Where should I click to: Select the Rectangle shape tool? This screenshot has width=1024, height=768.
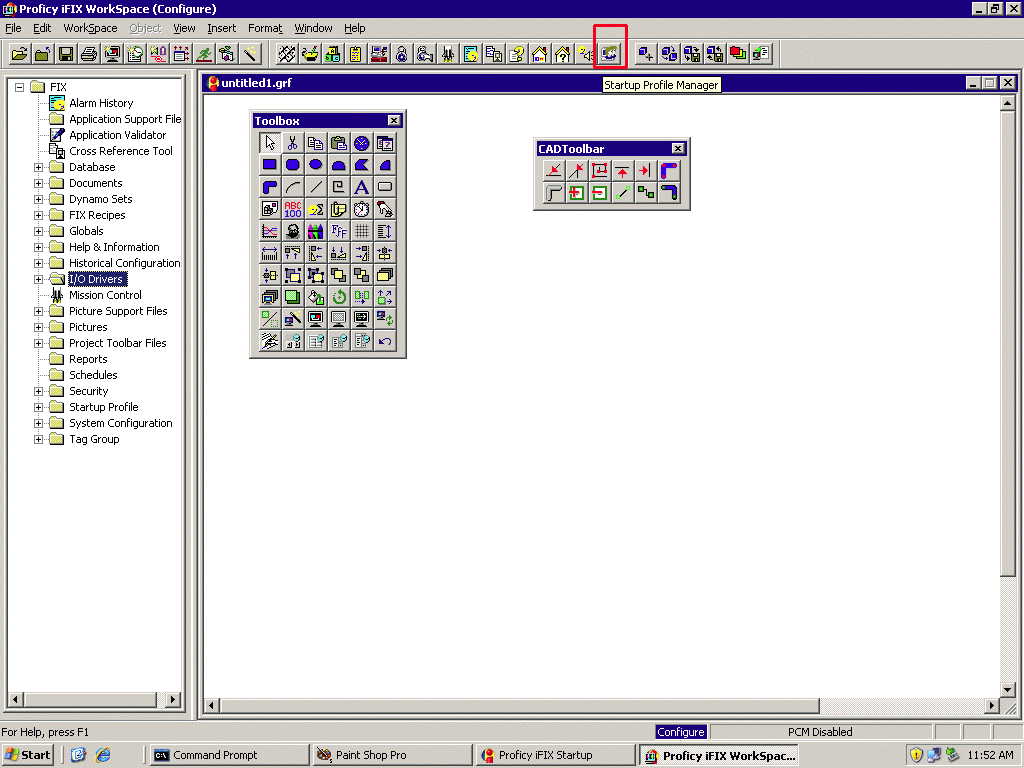(x=270, y=165)
